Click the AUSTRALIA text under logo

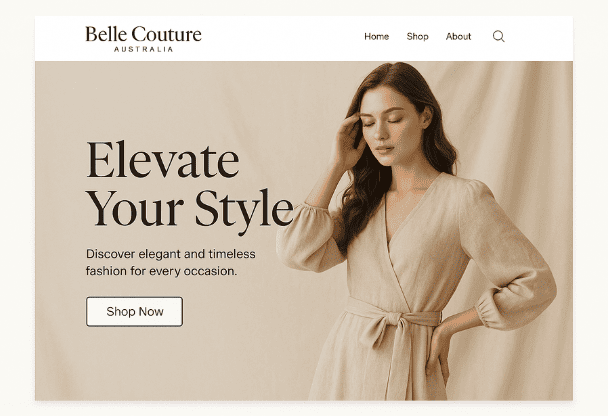pyautogui.click(x=143, y=49)
